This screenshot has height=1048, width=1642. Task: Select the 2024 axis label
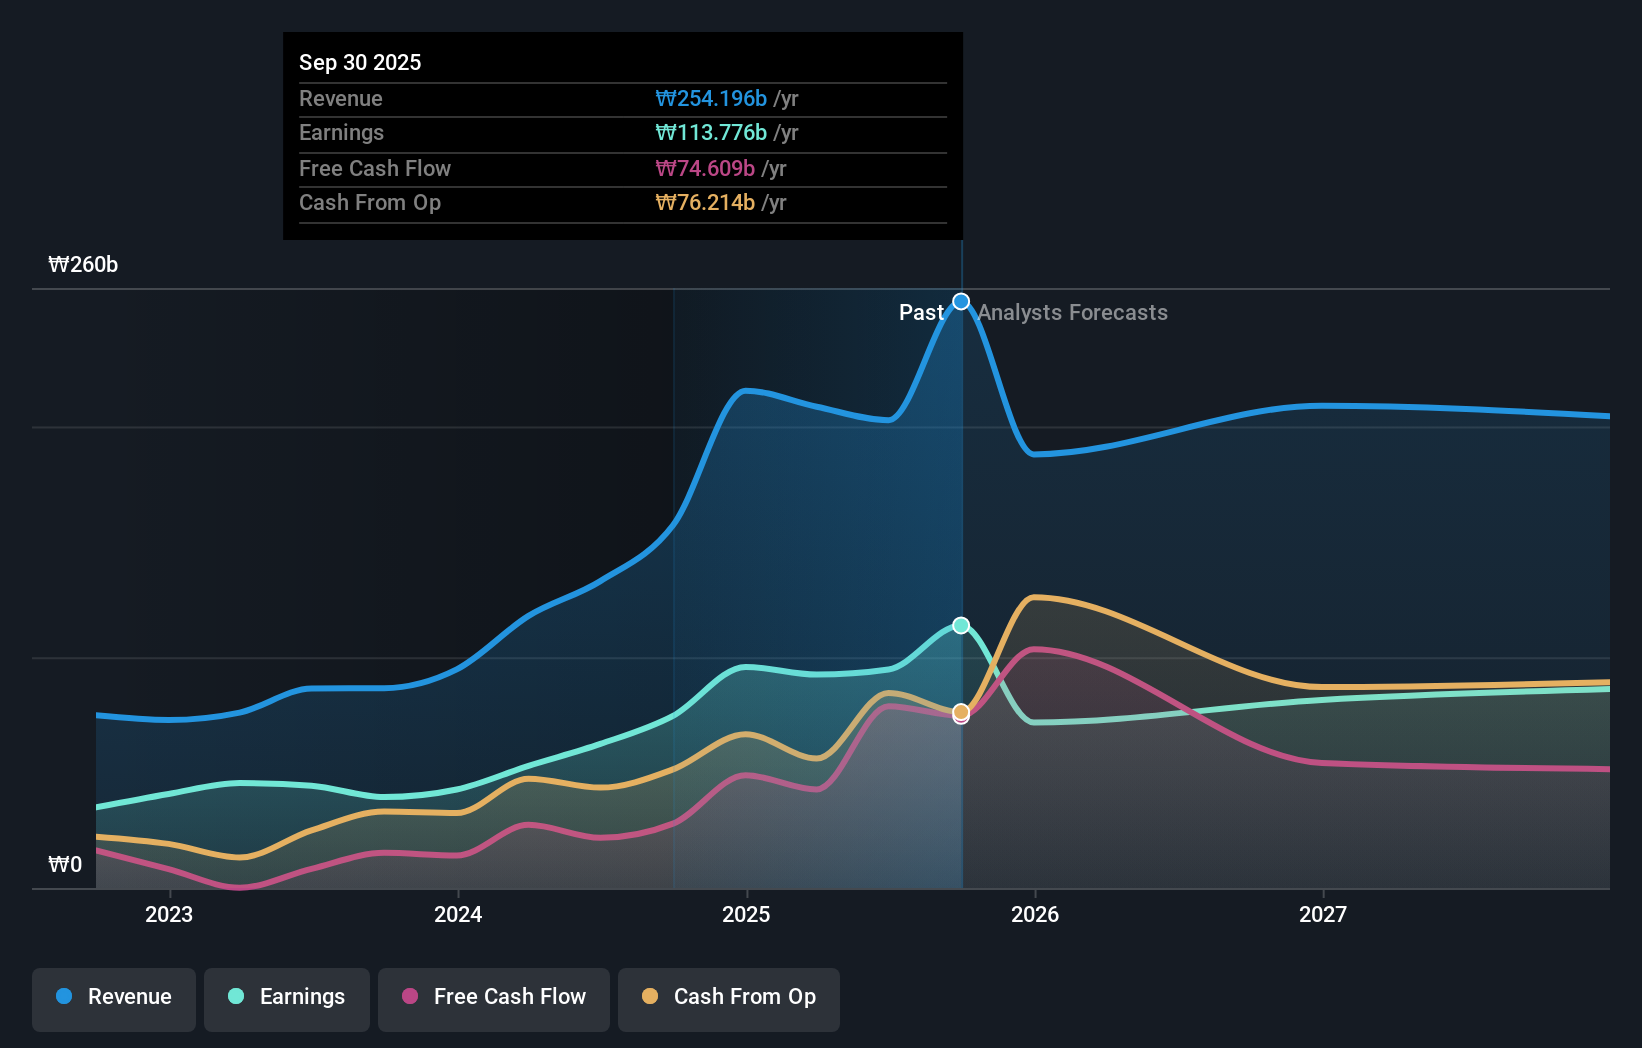click(x=458, y=914)
